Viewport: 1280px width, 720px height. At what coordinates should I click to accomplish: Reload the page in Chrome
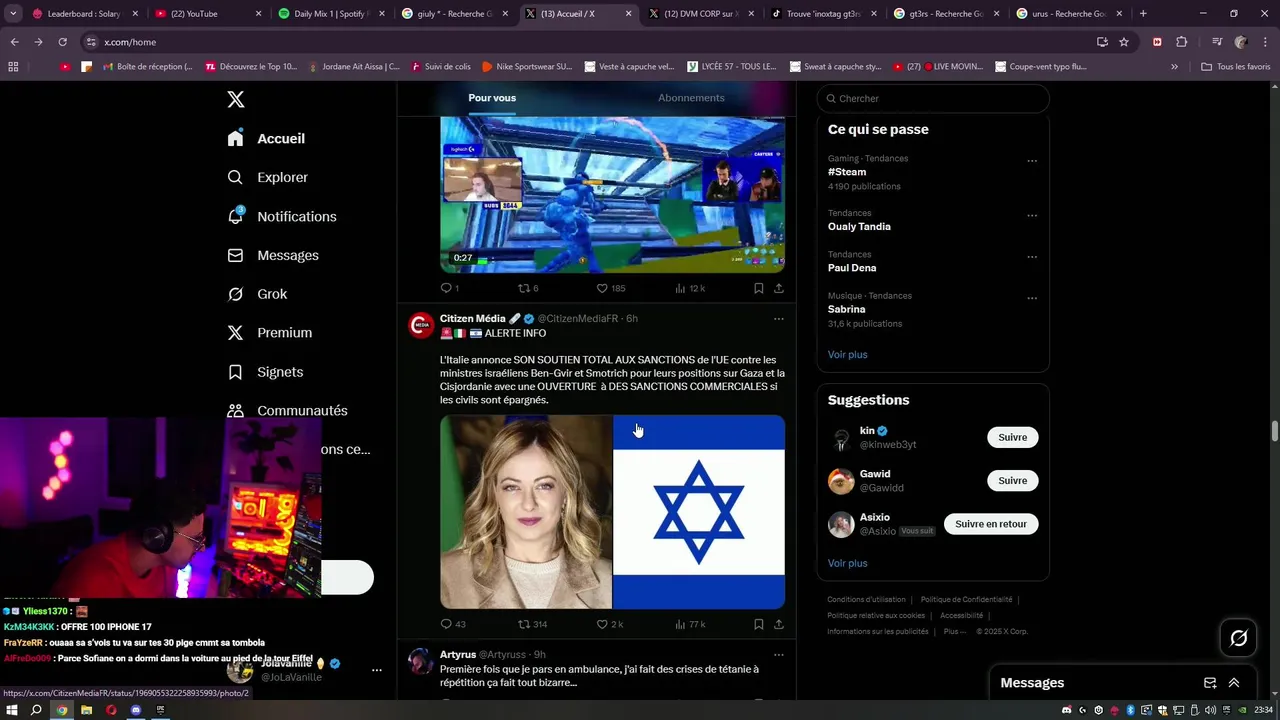(62, 42)
